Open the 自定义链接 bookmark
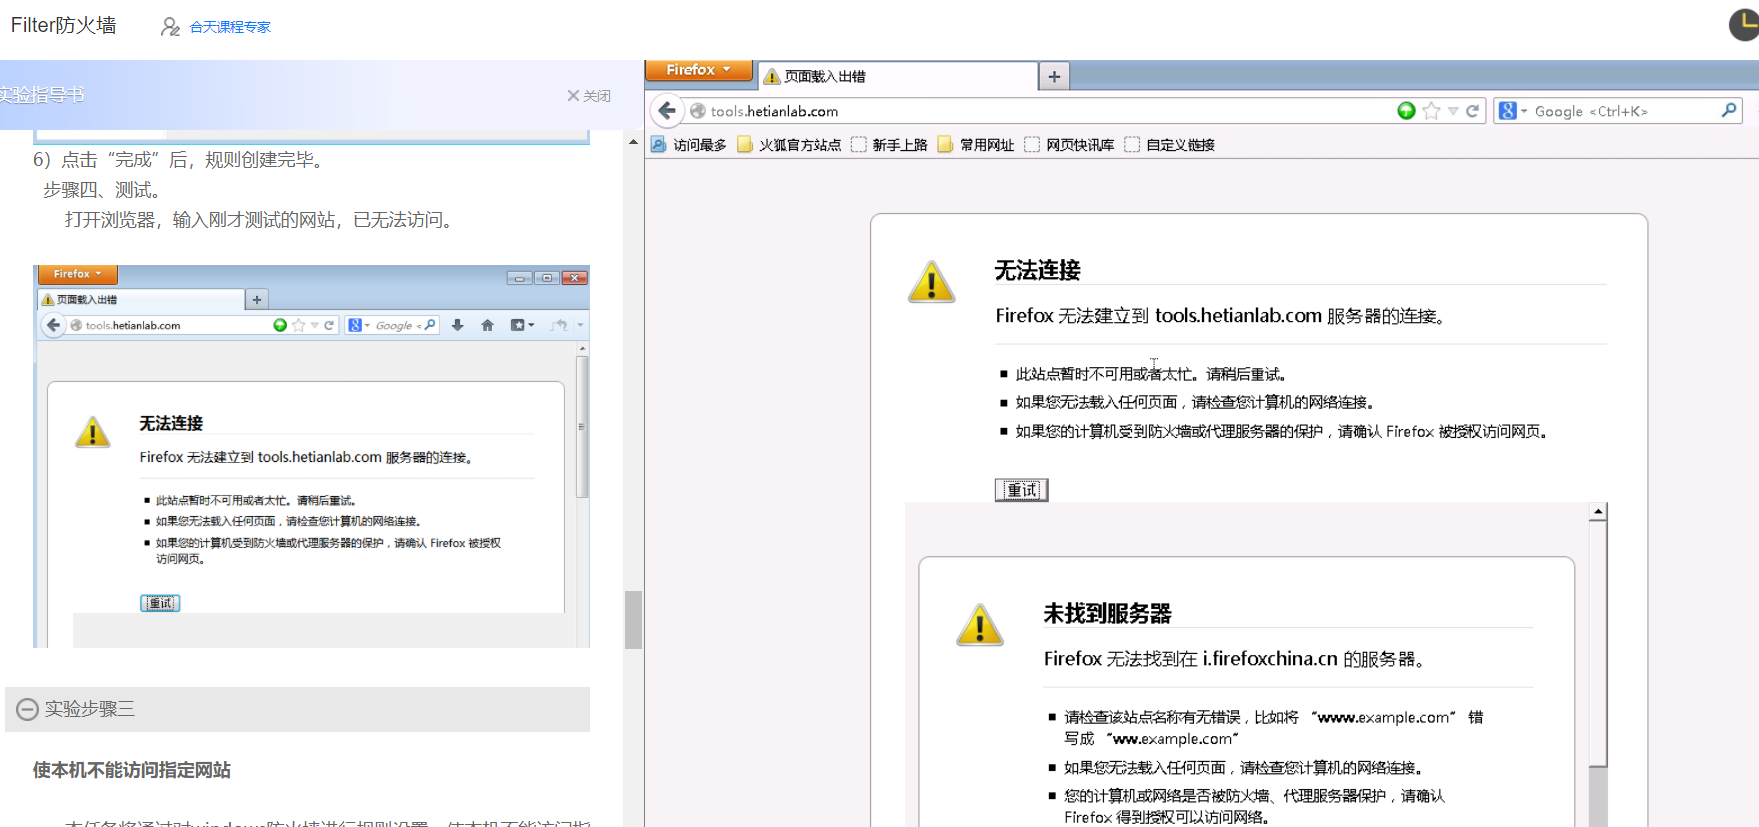 click(1169, 145)
